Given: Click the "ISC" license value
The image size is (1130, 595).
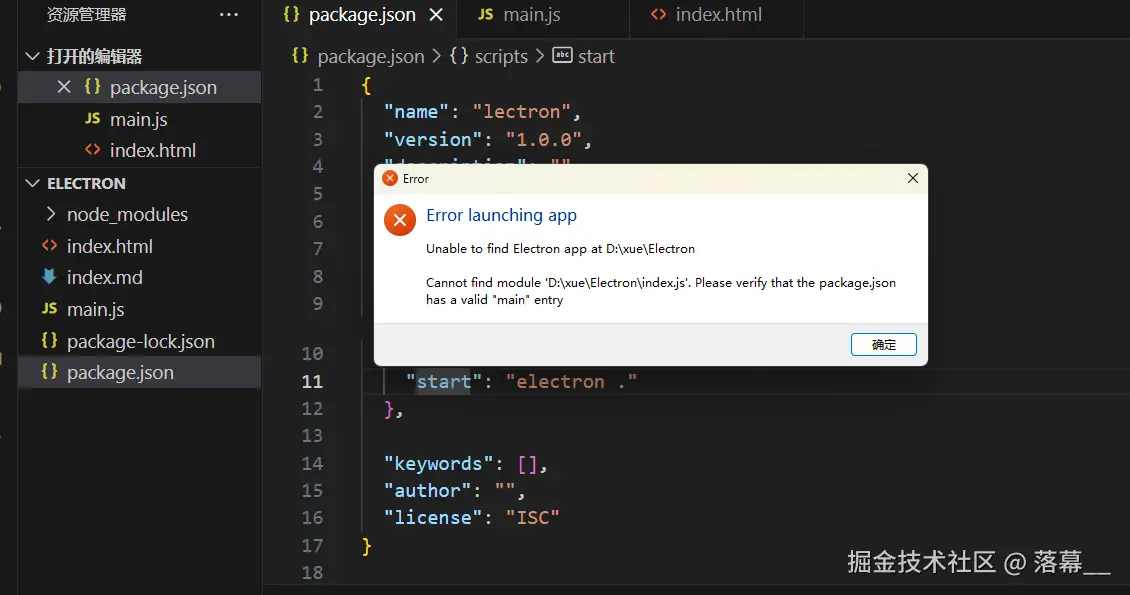Looking at the screenshot, I should pos(533,518).
